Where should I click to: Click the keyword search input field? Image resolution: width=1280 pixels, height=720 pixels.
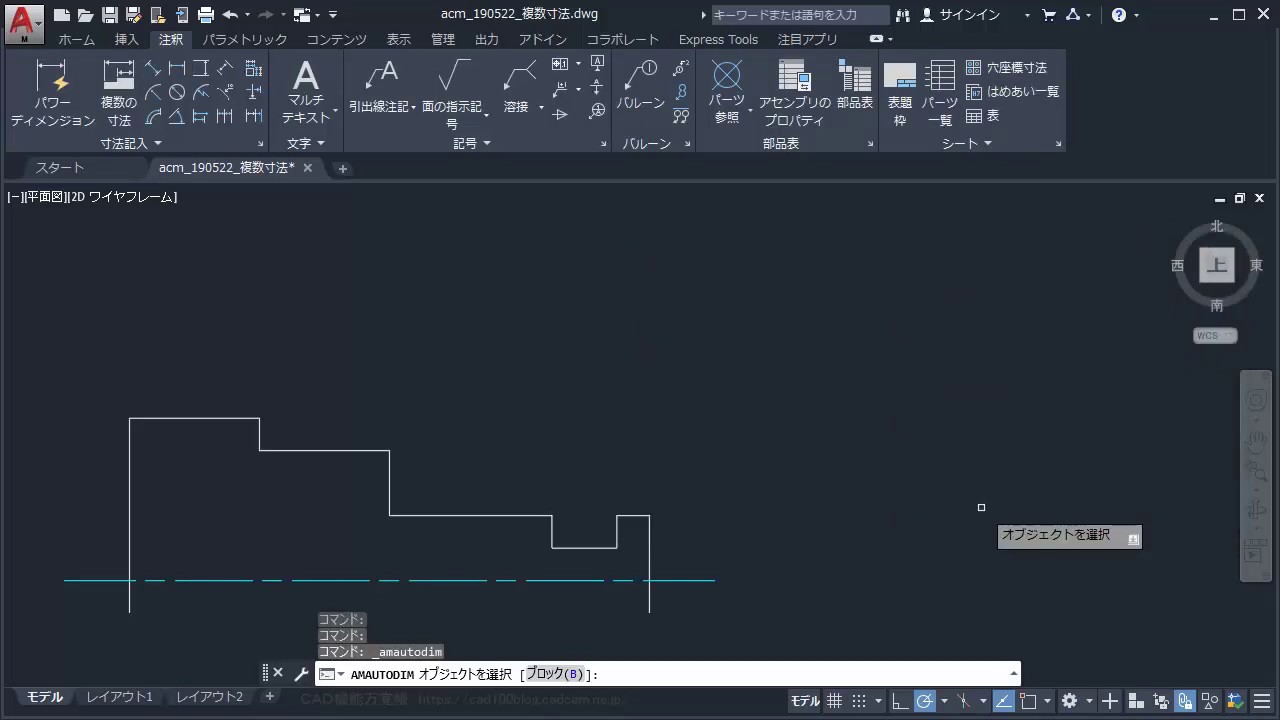click(x=799, y=15)
